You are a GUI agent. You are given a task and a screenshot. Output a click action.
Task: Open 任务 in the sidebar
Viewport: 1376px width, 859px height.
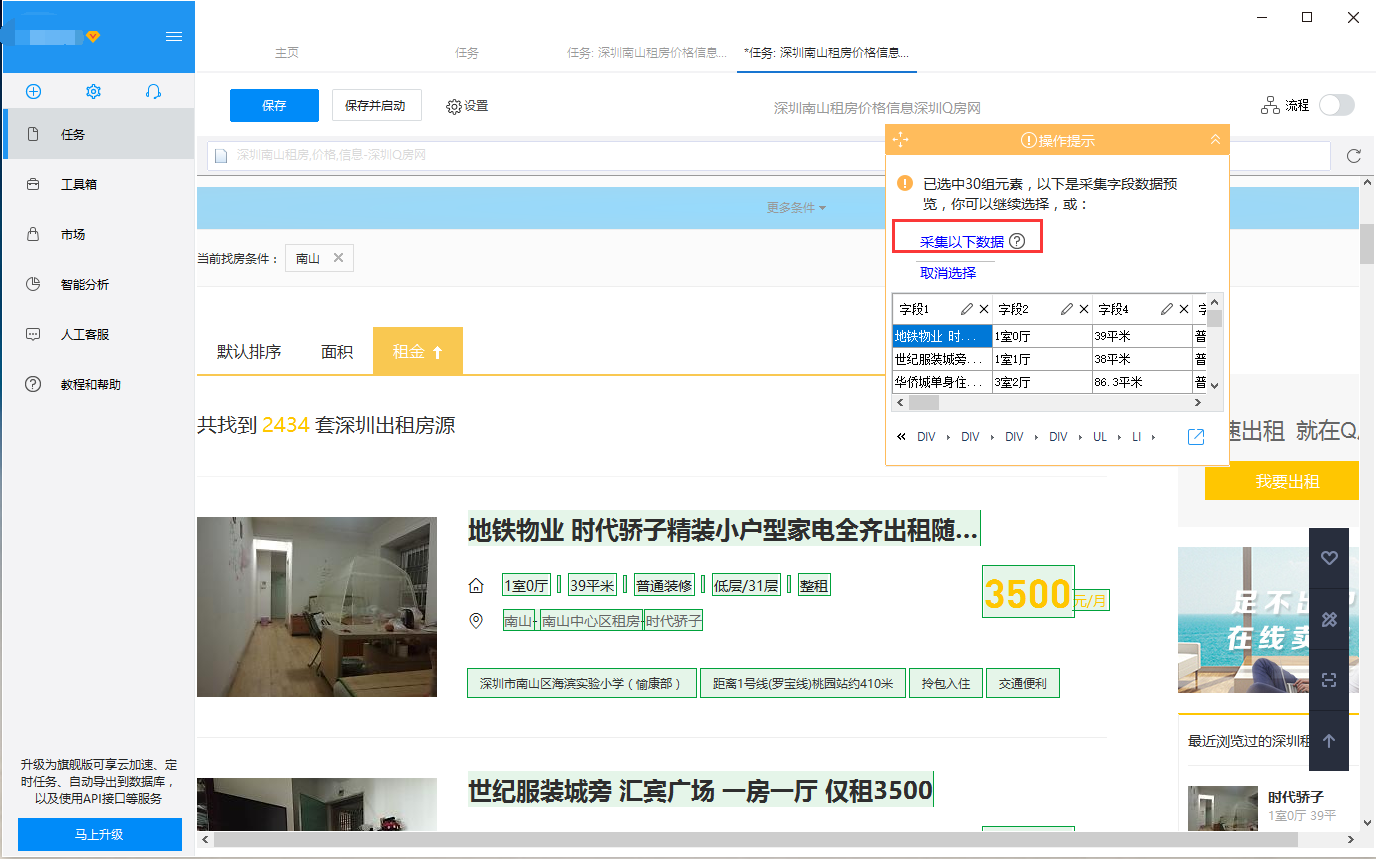pyautogui.click(x=98, y=134)
